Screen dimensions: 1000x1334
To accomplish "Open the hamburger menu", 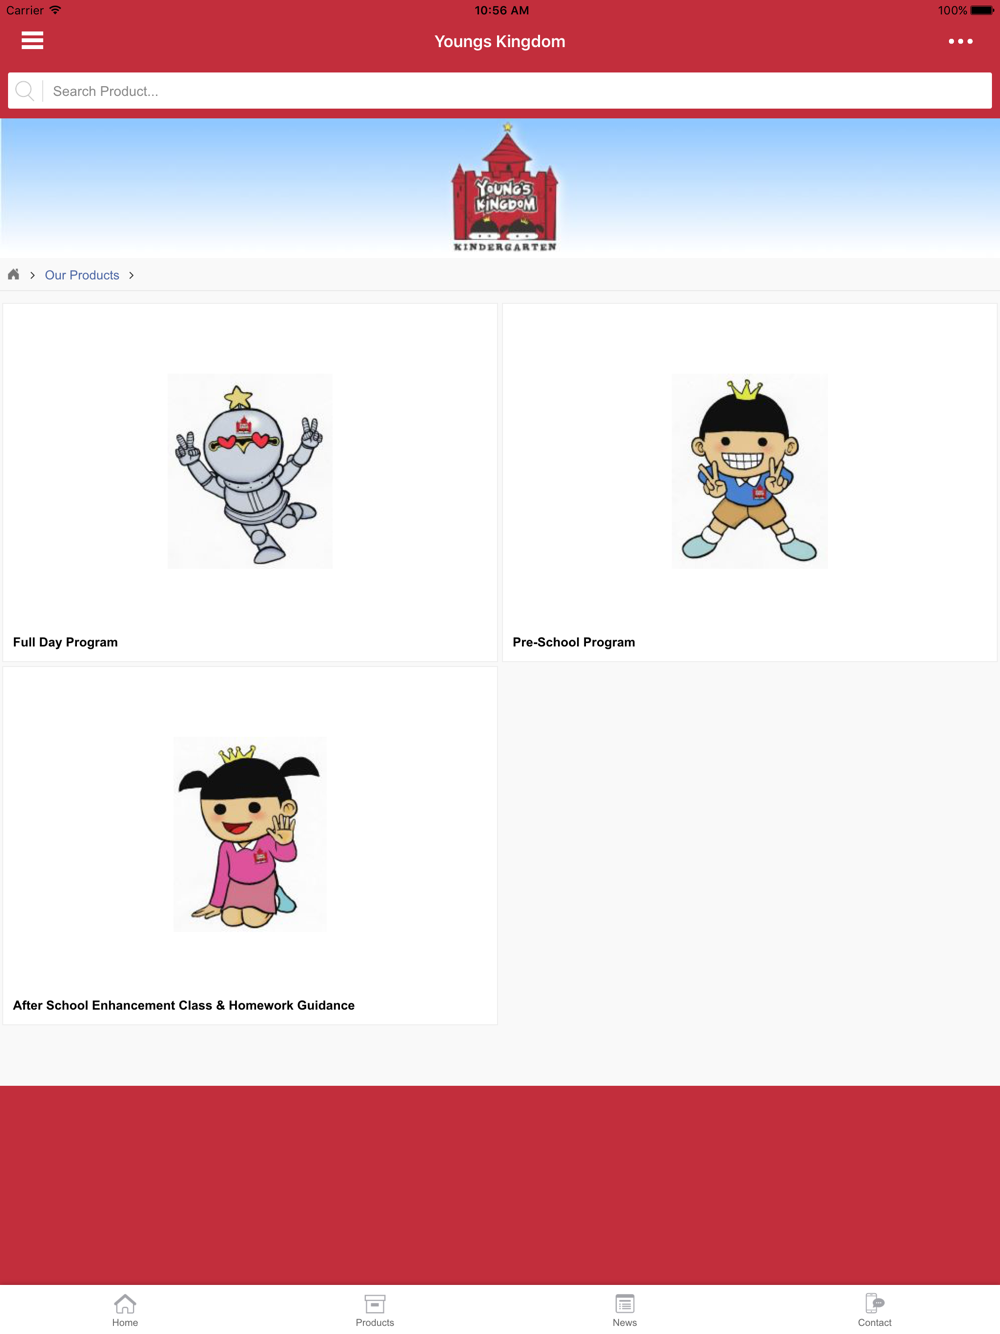I will [32, 41].
